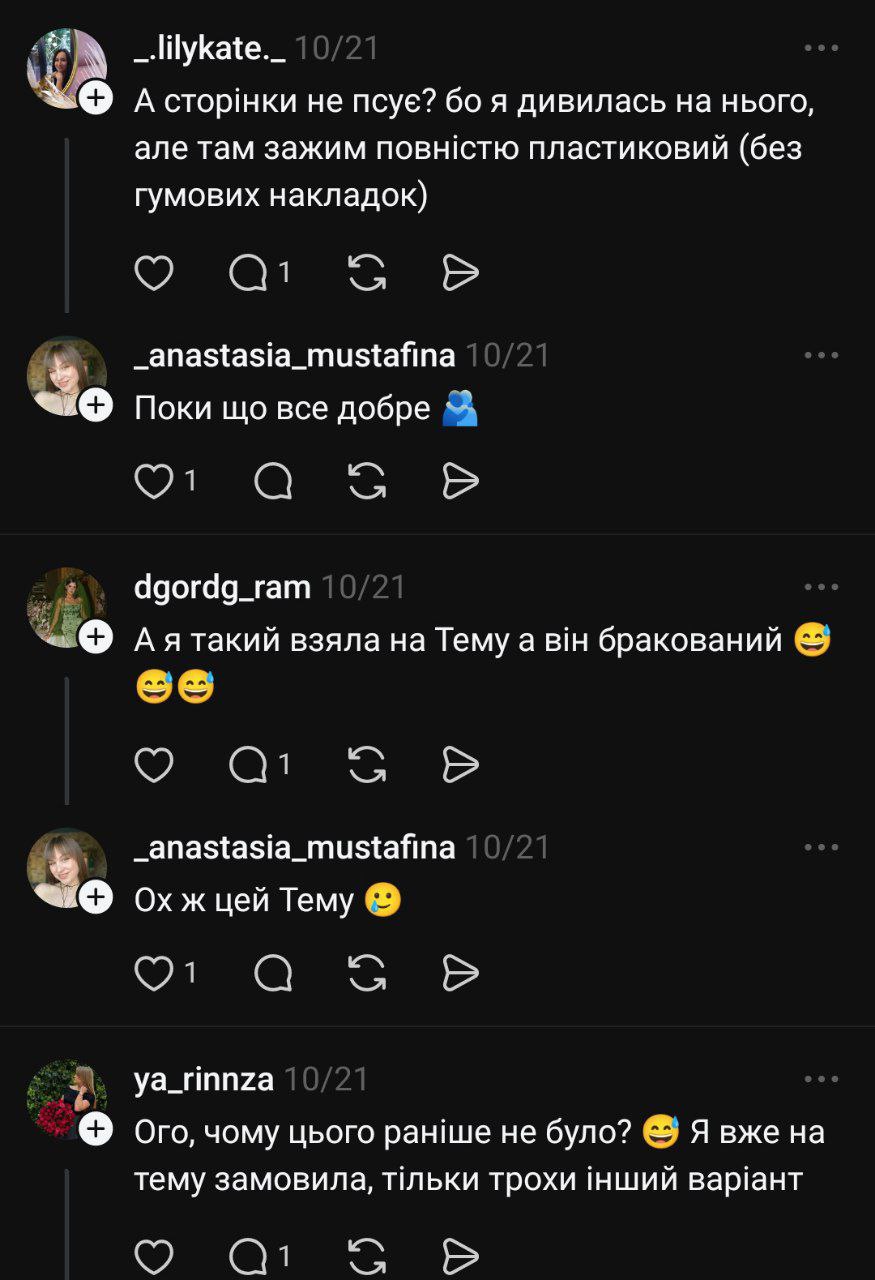Viewport: 875px width, 1280px height.
Task: Repost the 'Ох ж цей Тему' reply
Action: point(367,973)
